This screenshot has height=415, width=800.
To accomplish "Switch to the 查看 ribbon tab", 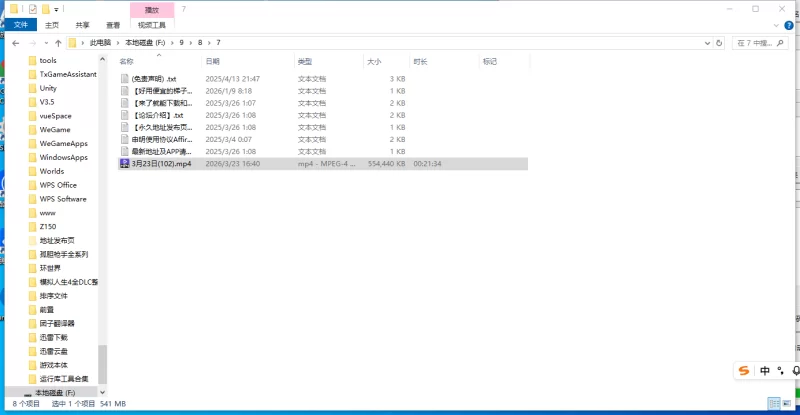I will pyautogui.click(x=113, y=25).
